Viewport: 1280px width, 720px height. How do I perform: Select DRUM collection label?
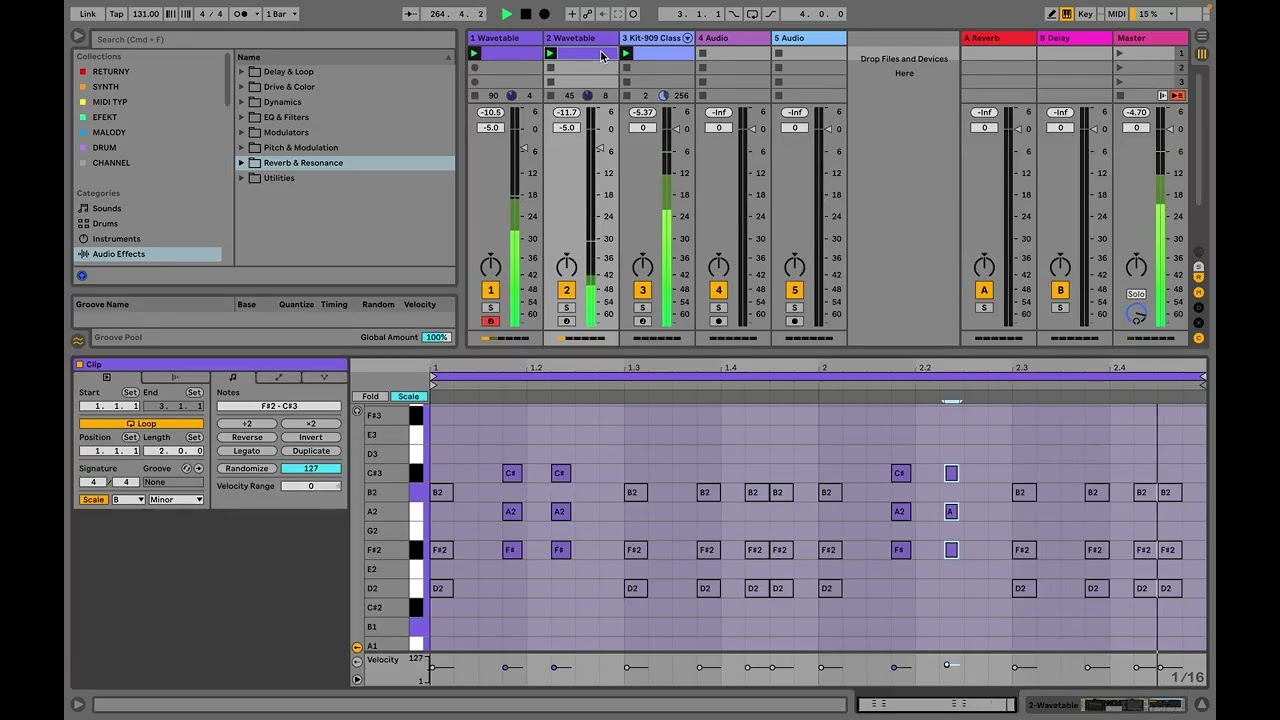tap(104, 148)
